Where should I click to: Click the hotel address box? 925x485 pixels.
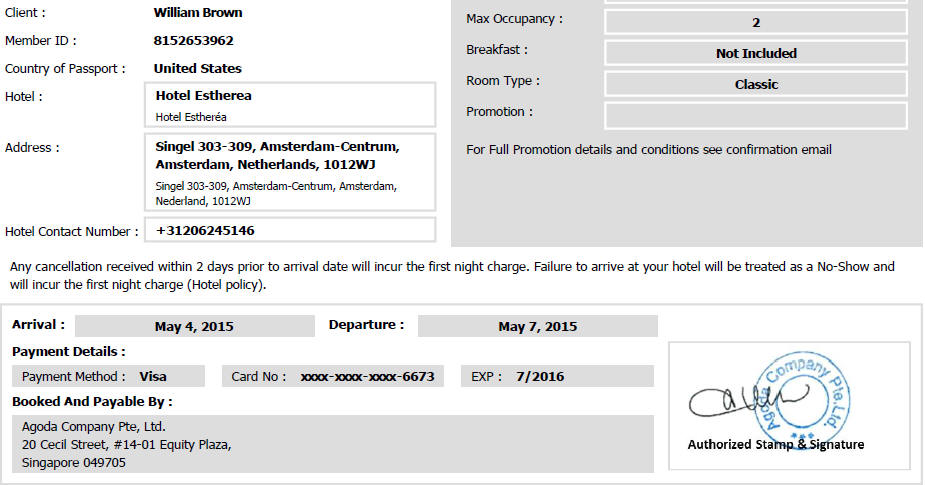tap(290, 172)
